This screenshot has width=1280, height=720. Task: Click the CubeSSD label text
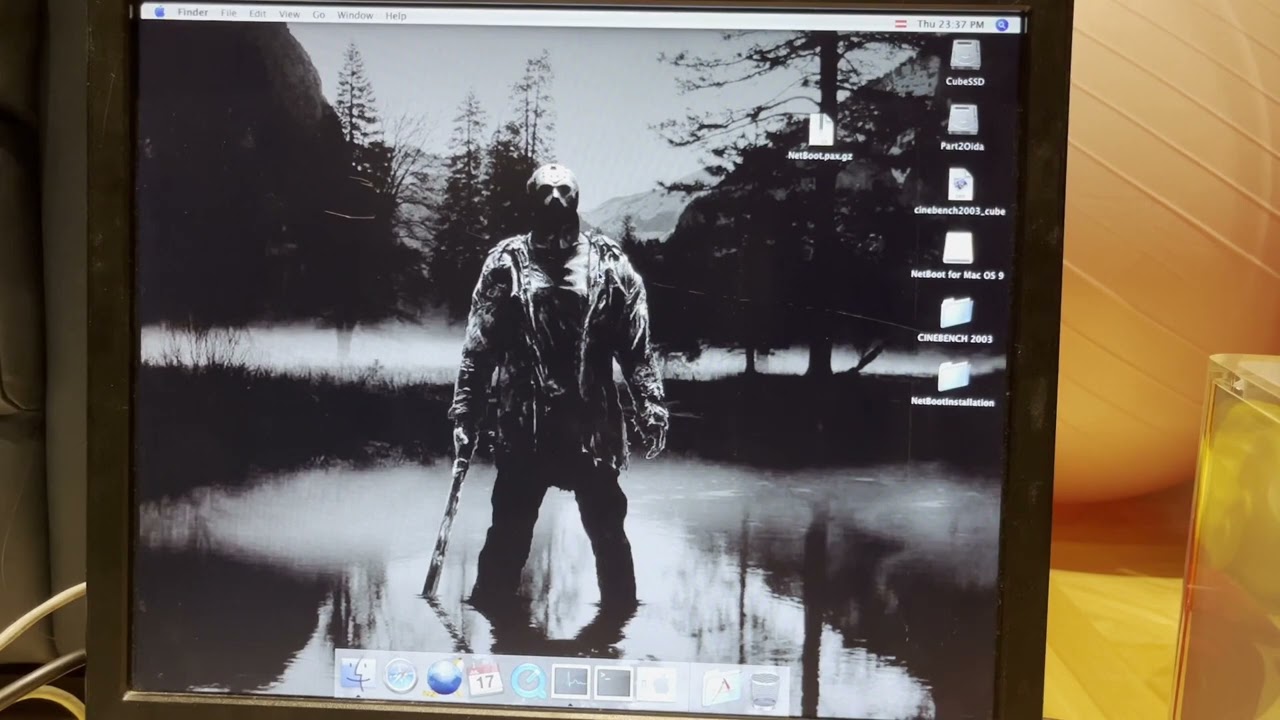point(965,82)
